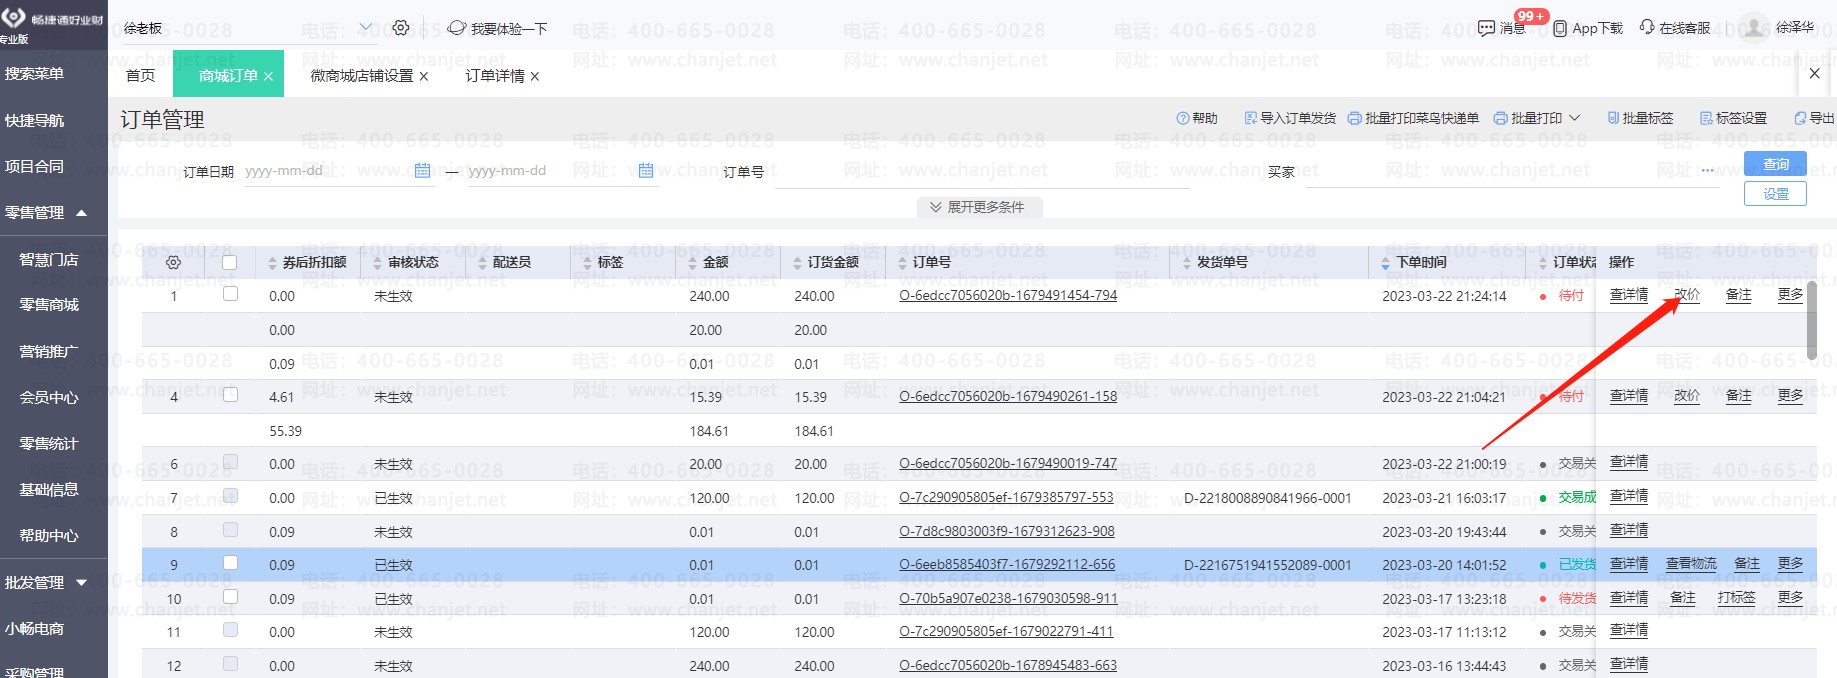This screenshot has height=678, width=1837.
Task: Open 会员中心 in the sidebar menu
Action: [49, 397]
